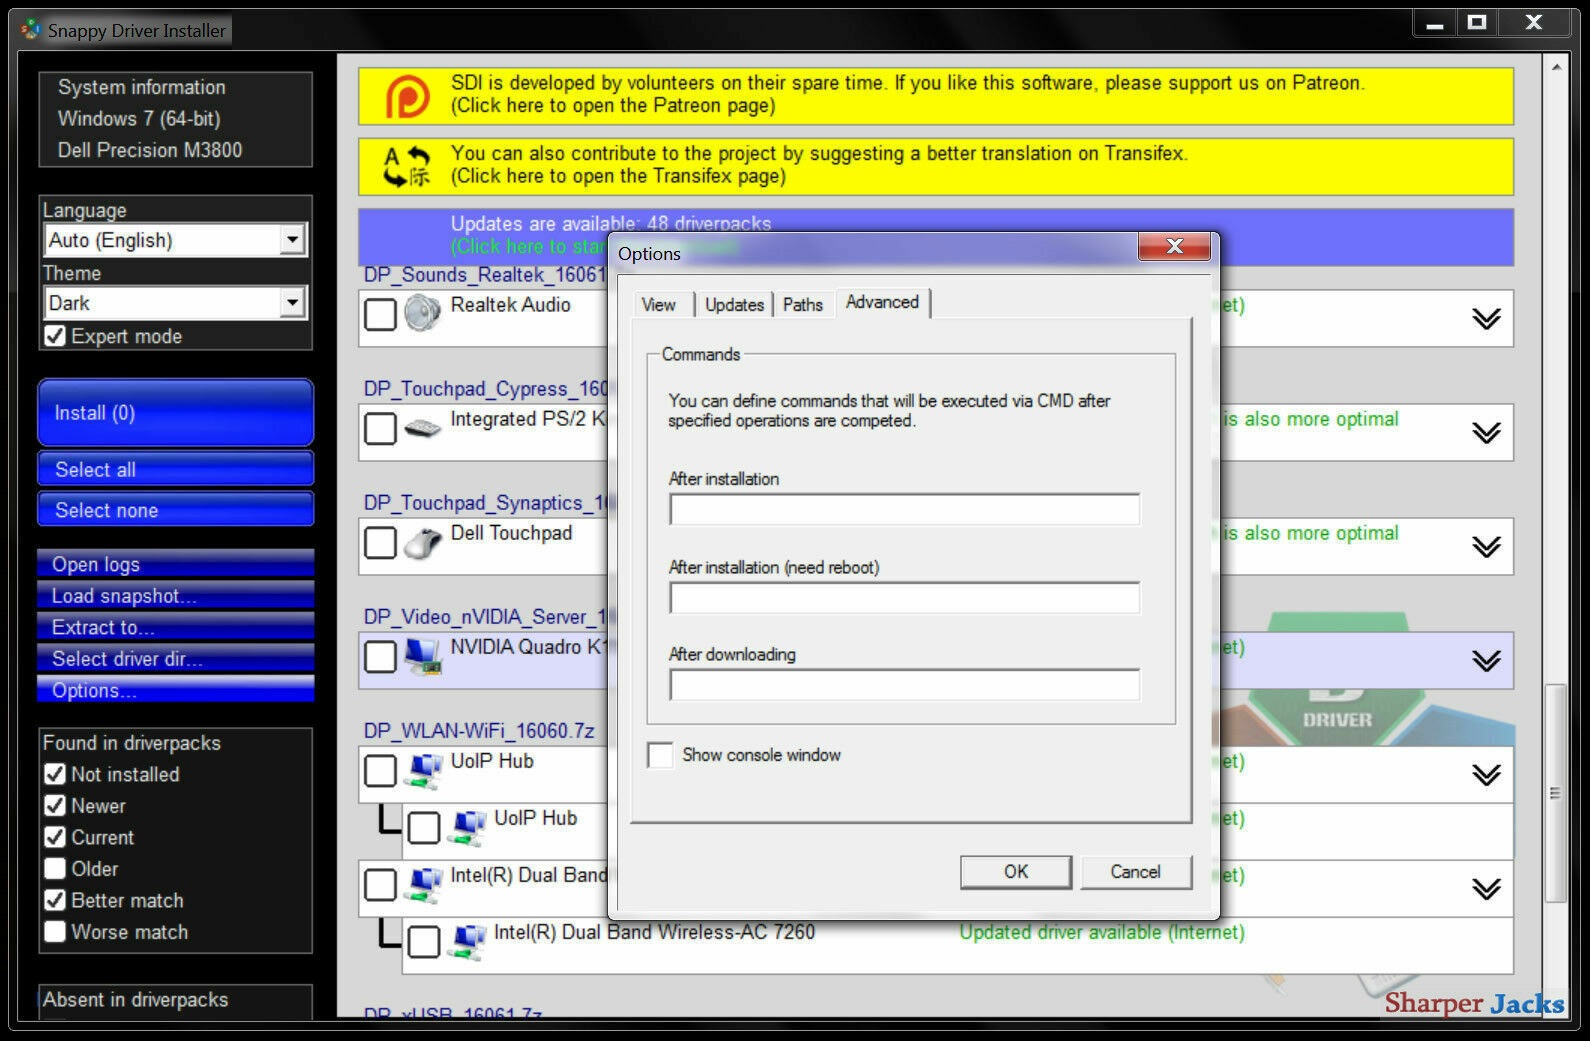Click the scrollbar up arrow

pos(1555,67)
